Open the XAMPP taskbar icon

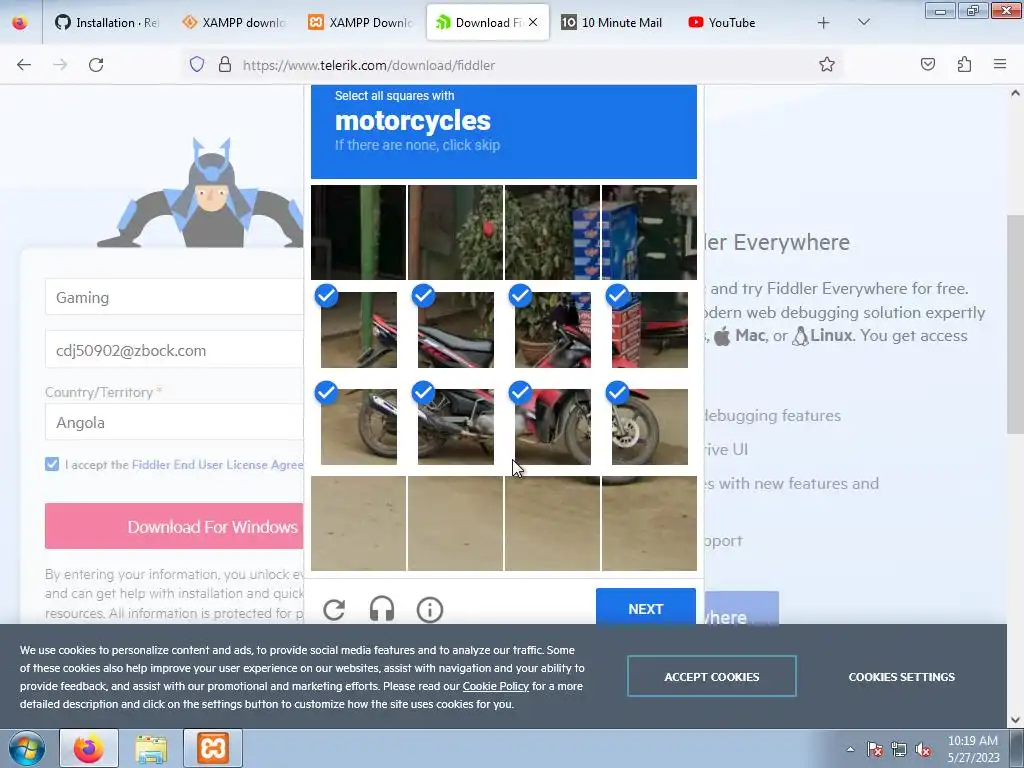pos(213,748)
